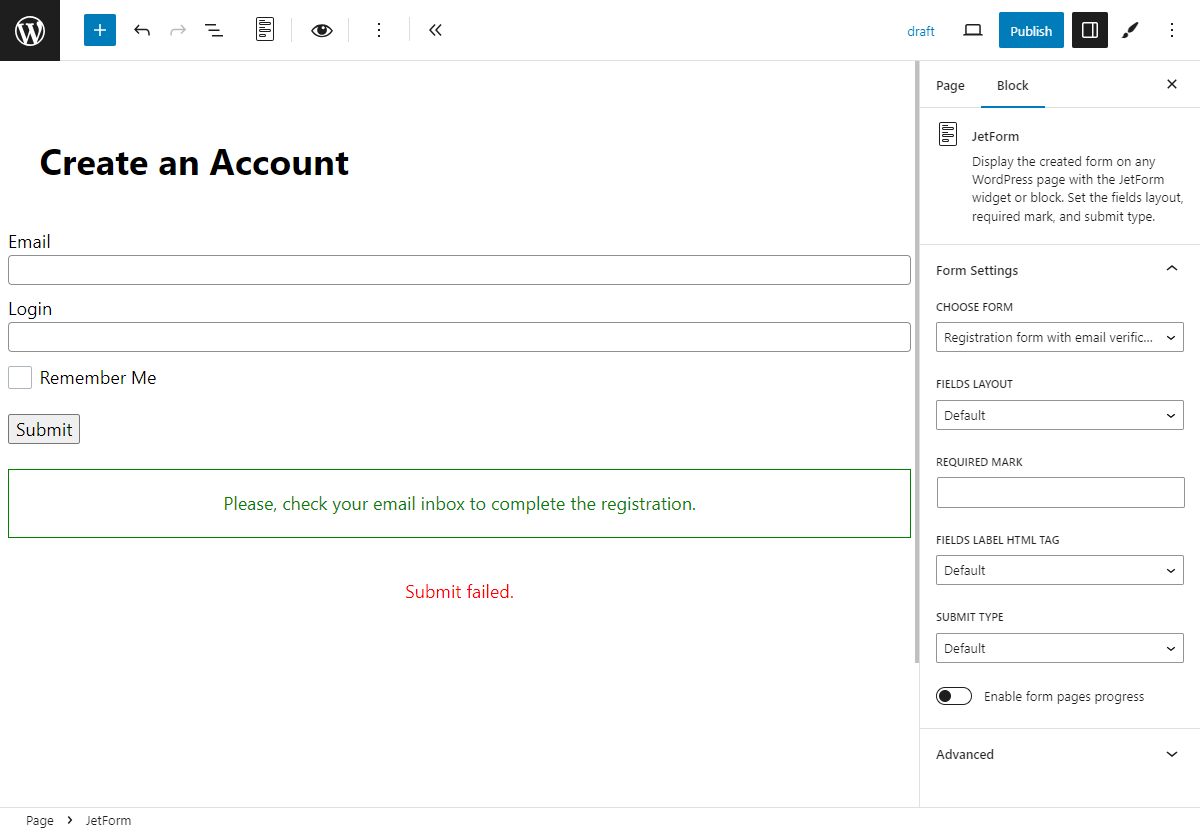
Task: Open the block inserter
Action: pyautogui.click(x=99, y=30)
